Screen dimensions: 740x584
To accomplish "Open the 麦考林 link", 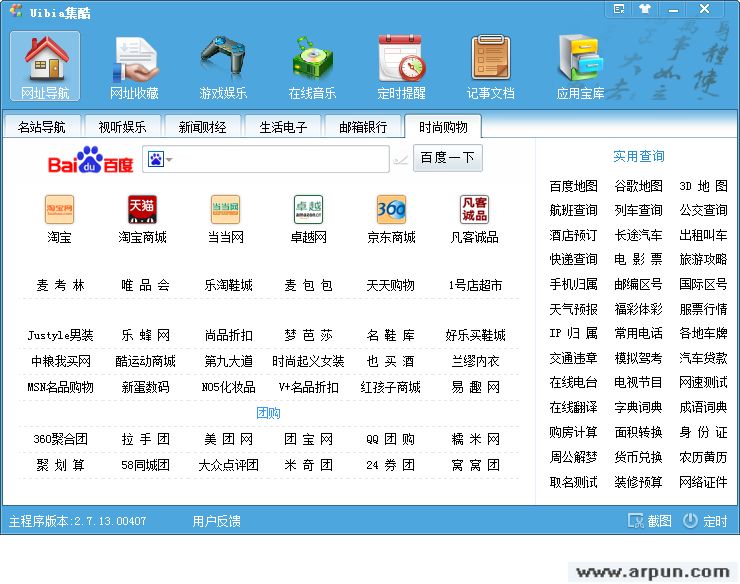I will pyautogui.click(x=60, y=285).
